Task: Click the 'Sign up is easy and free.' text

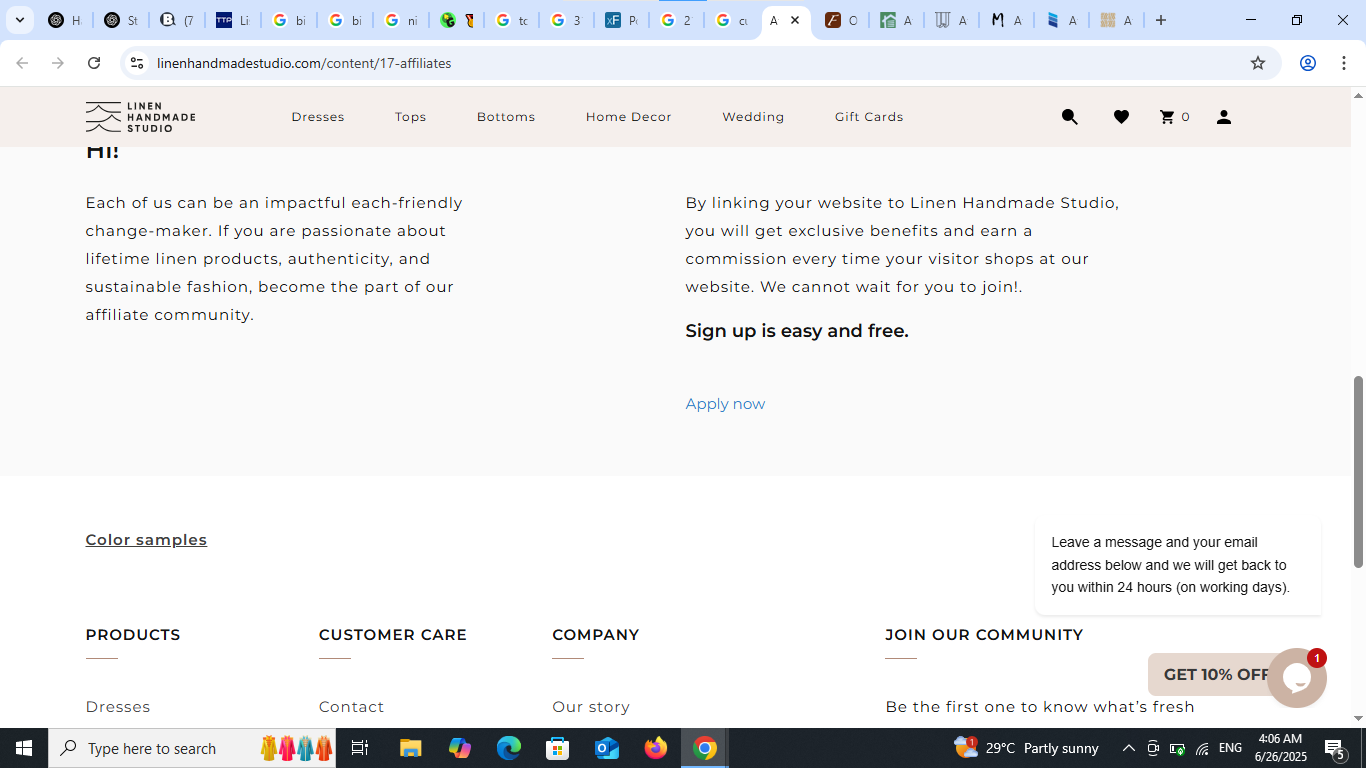Action: [x=797, y=331]
